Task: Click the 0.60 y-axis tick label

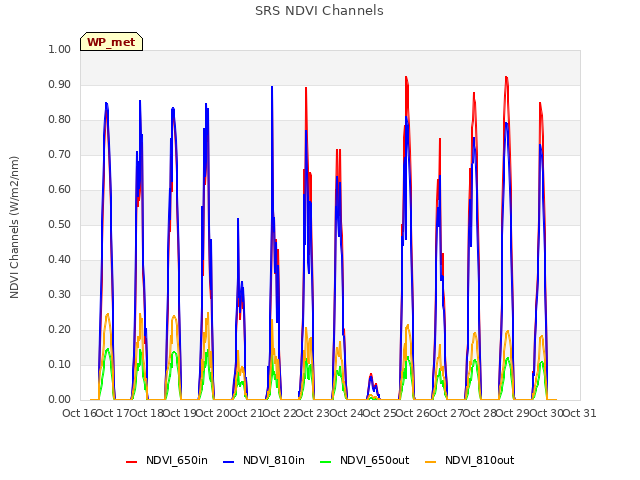Action: pyautogui.click(x=60, y=189)
